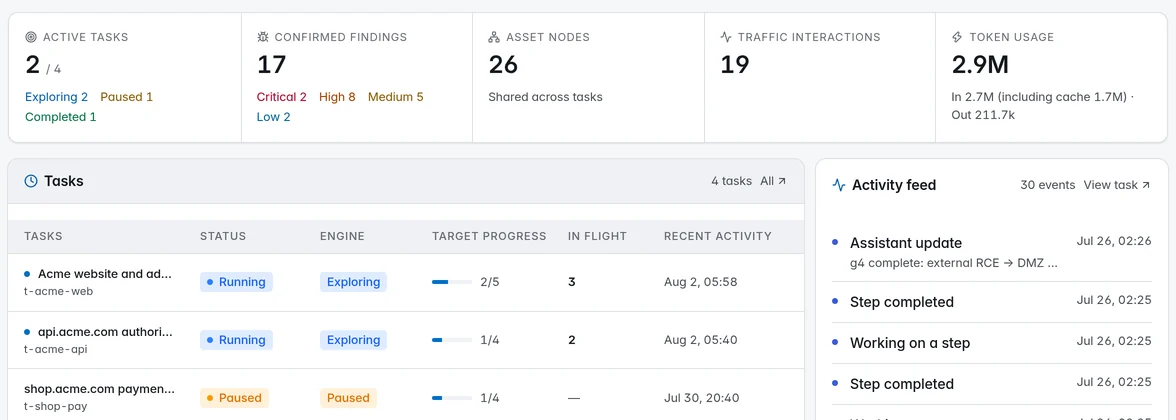
Task: Open View task link in Activity feed
Action: pos(1117,184)
